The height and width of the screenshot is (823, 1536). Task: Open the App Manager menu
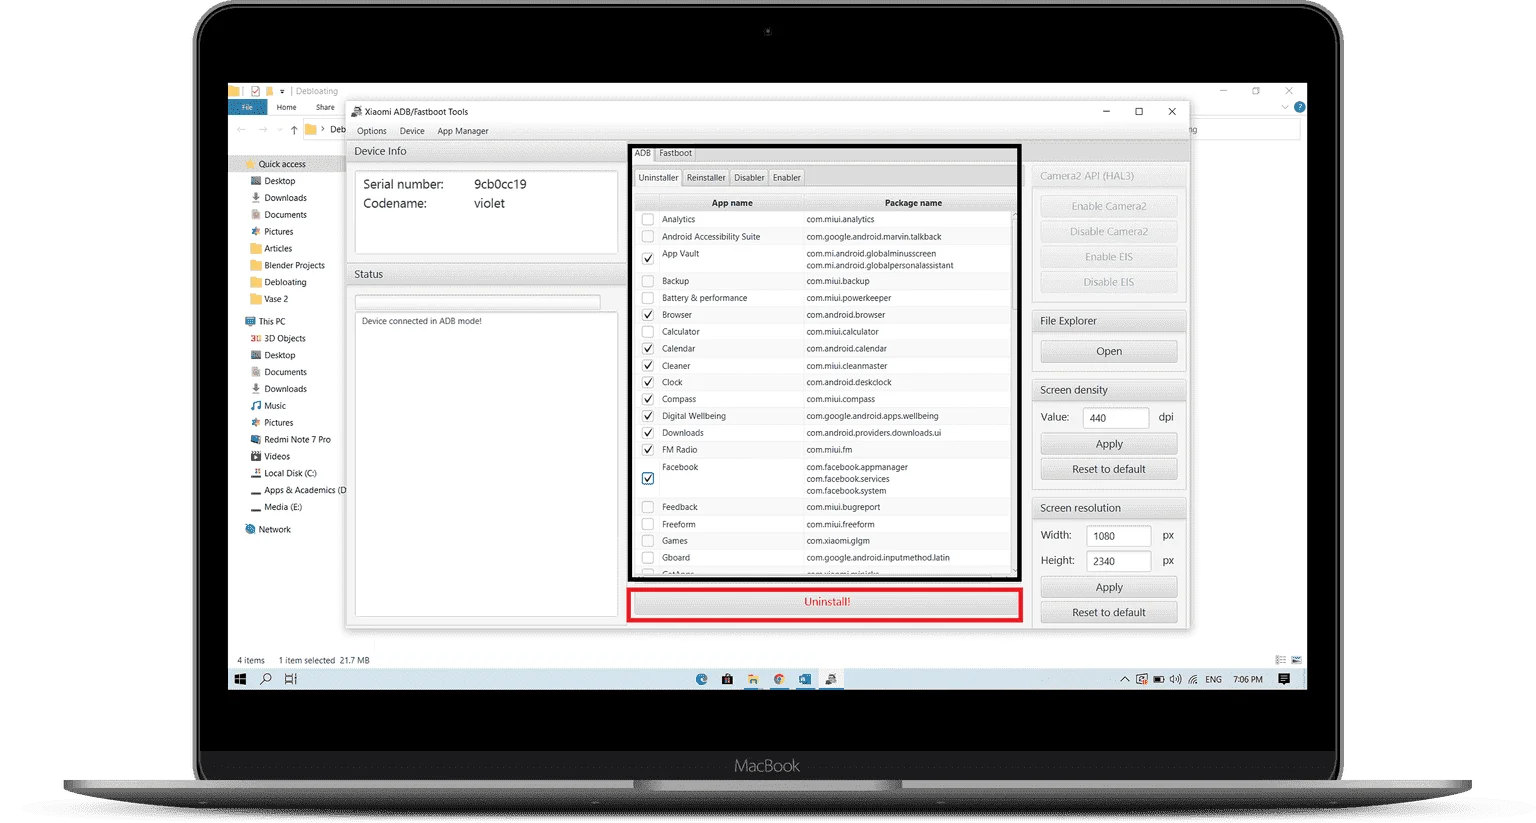[463, 131]
